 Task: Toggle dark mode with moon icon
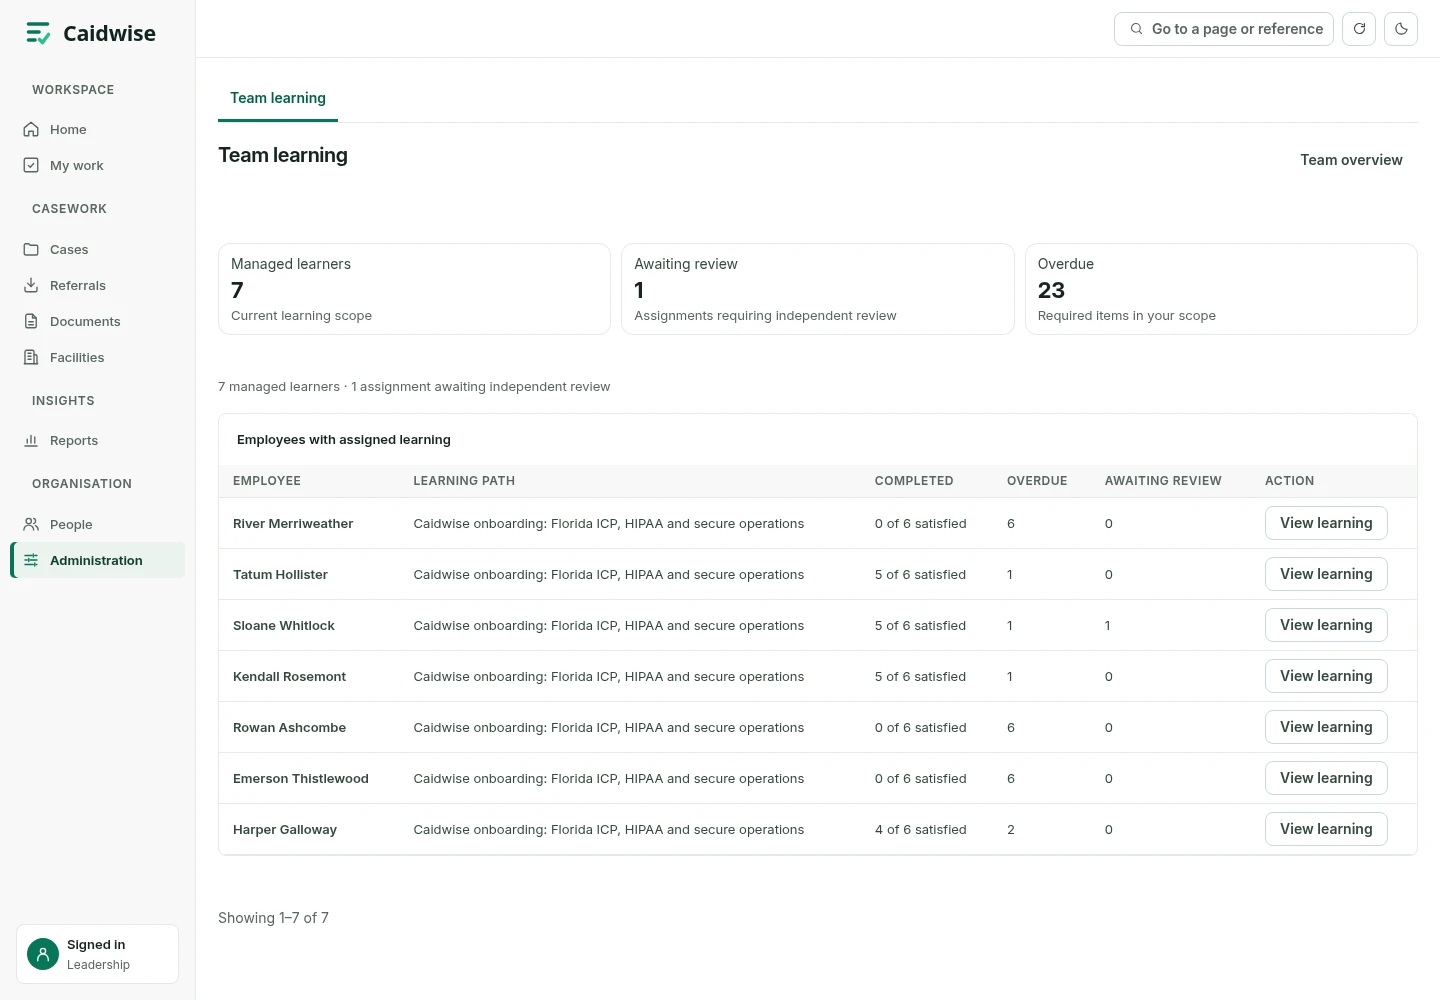(1401, 29)
